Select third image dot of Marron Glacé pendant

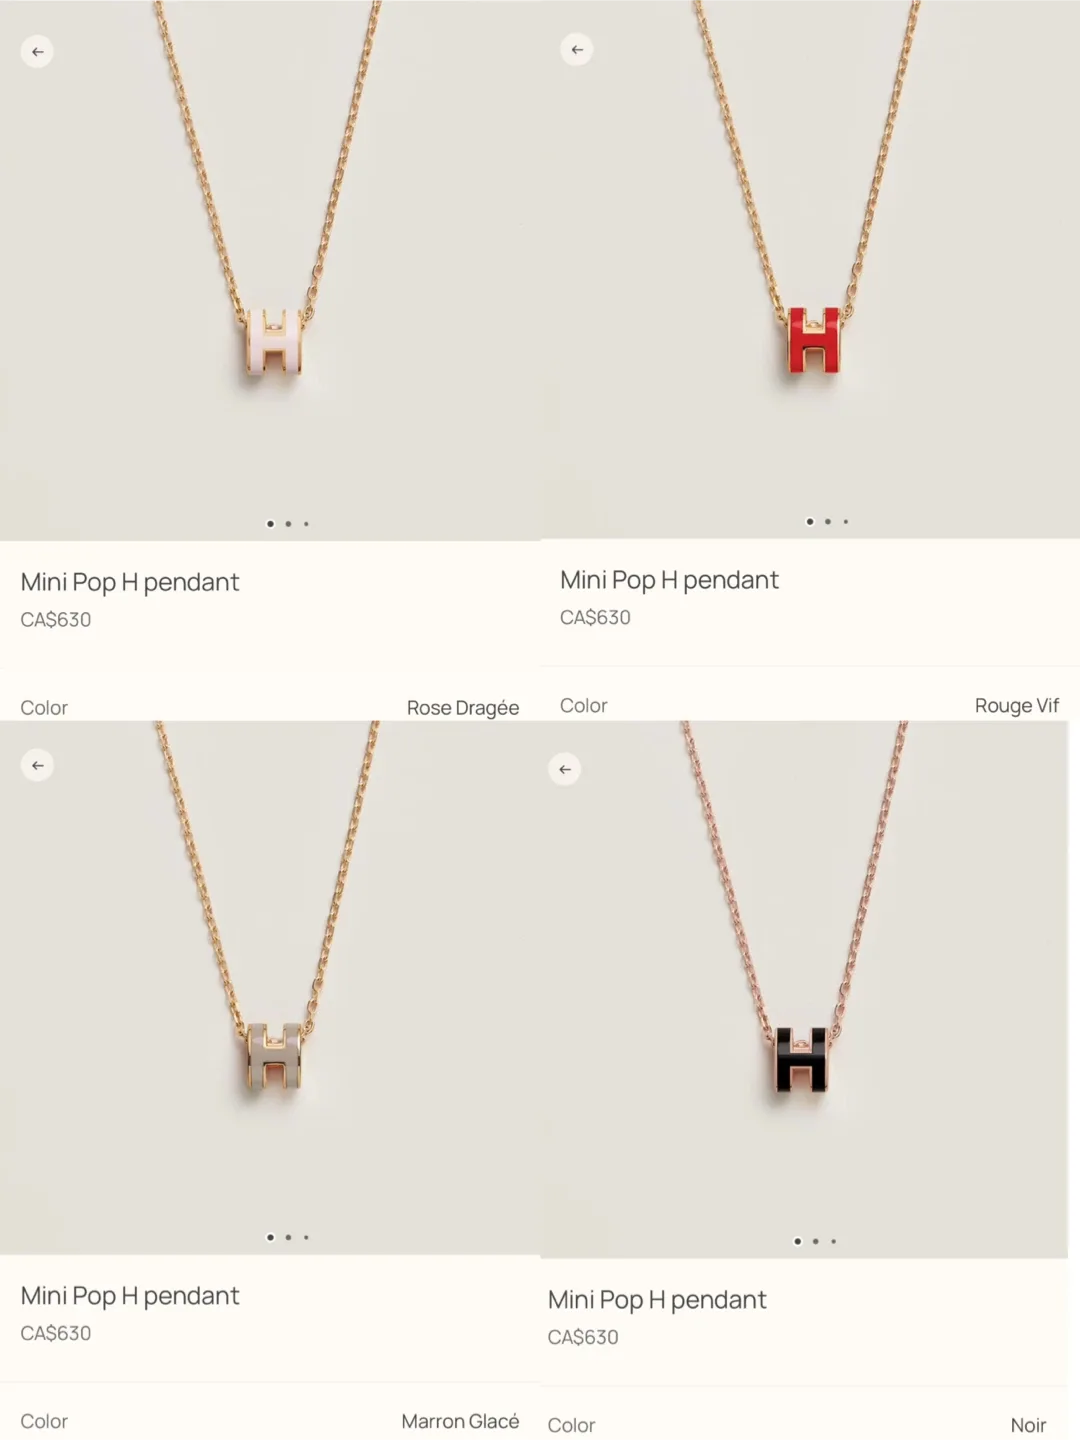pos(306,1238)
